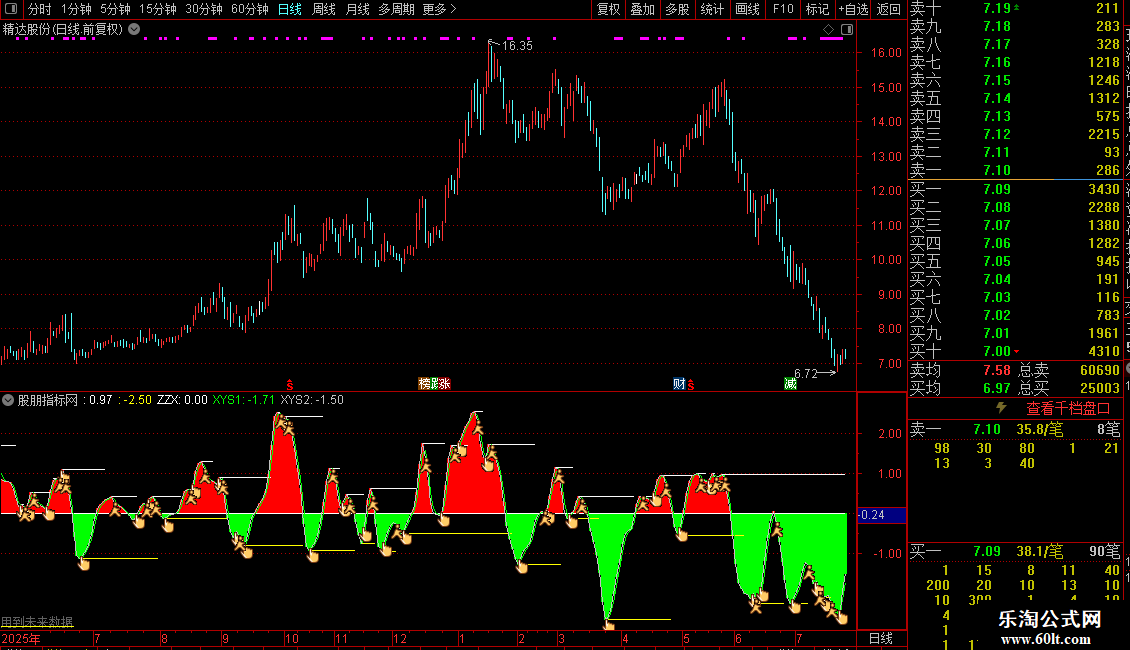Open the 多周期 multi-period view
The width and height of the screenshot is (1130, 650).
(x=396, y=9)
